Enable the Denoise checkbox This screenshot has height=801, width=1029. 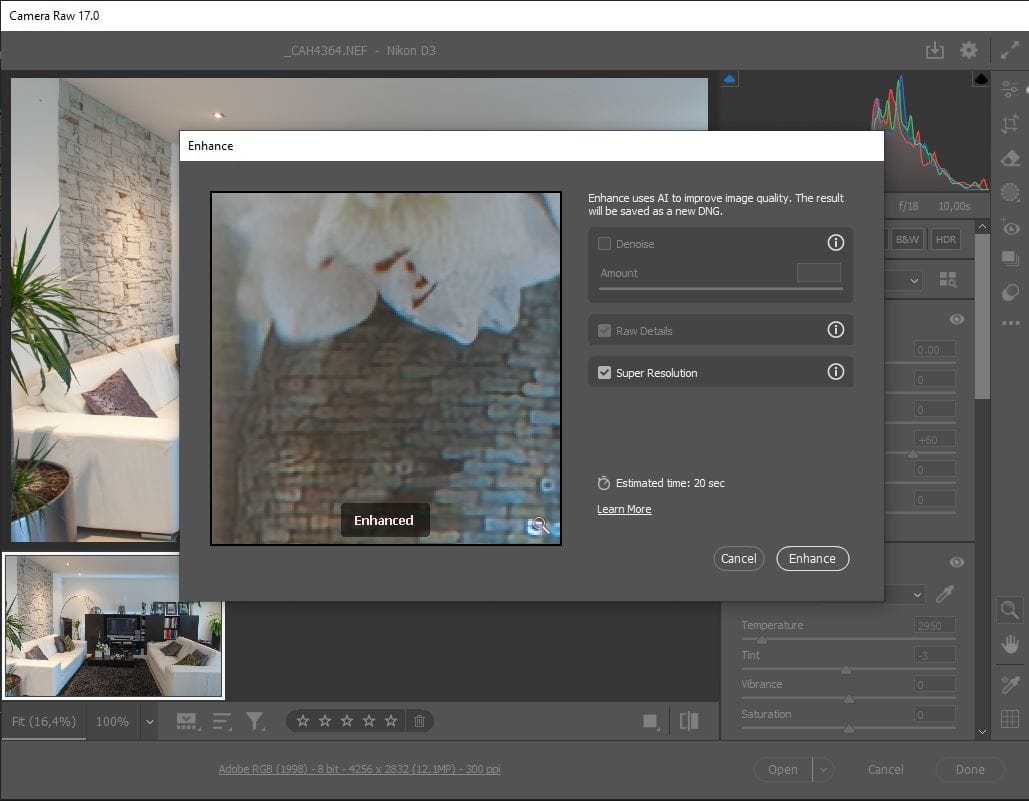605,243
